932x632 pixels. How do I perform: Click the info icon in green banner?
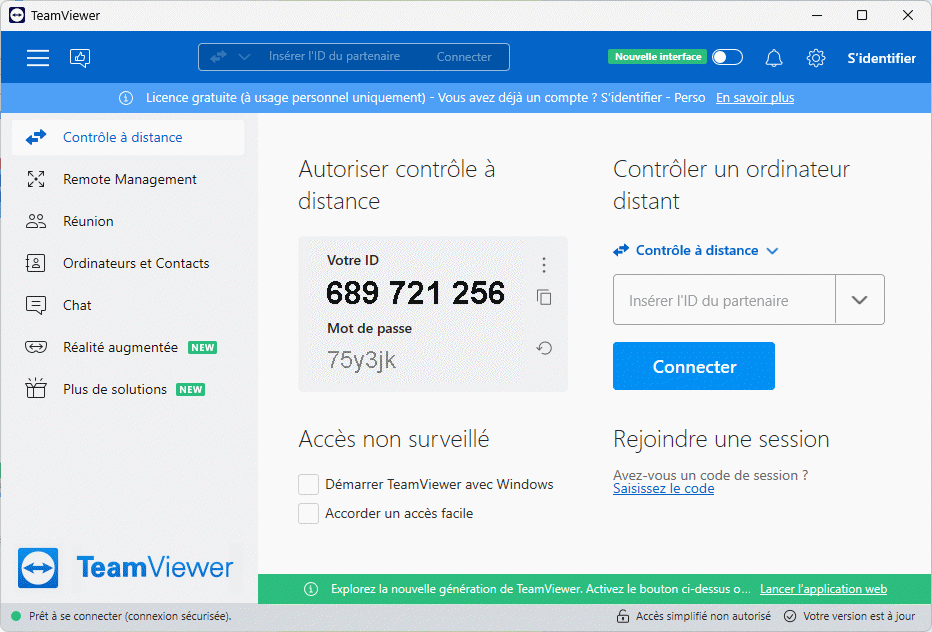tap(311, 589)
